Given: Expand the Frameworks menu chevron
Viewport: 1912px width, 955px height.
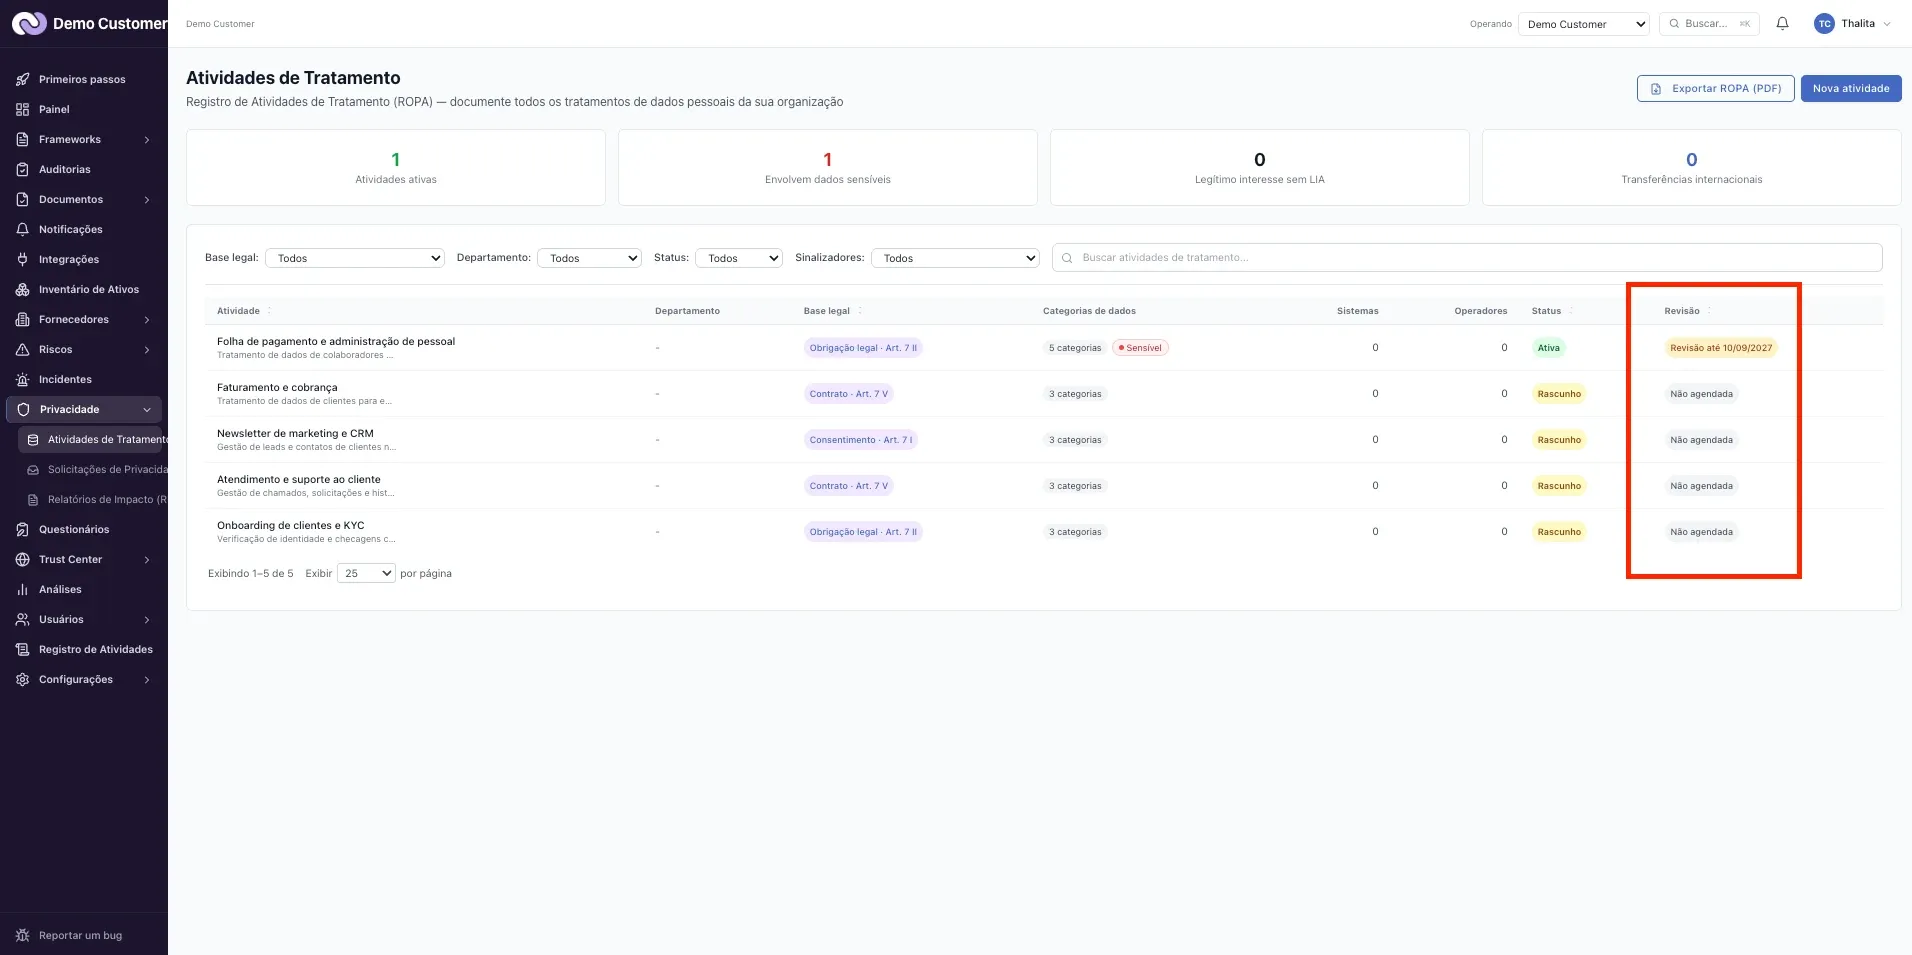Looking at the screenshot, I should [x=147, y=139].
